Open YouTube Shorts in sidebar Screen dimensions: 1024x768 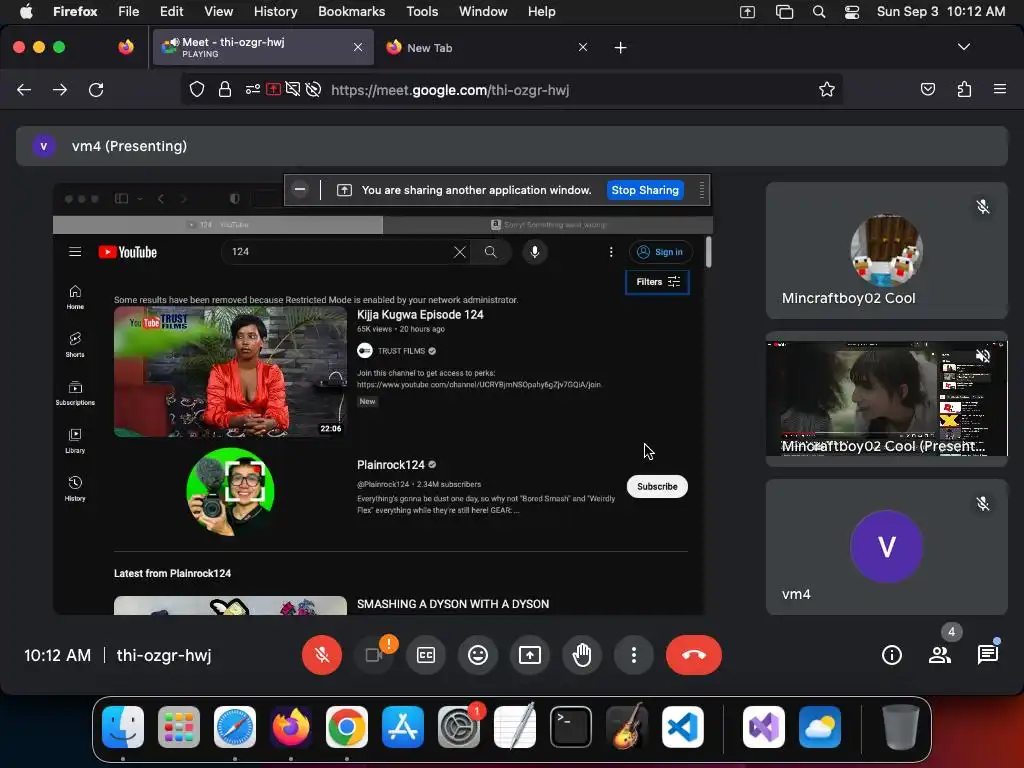click(x=75, y=345)
